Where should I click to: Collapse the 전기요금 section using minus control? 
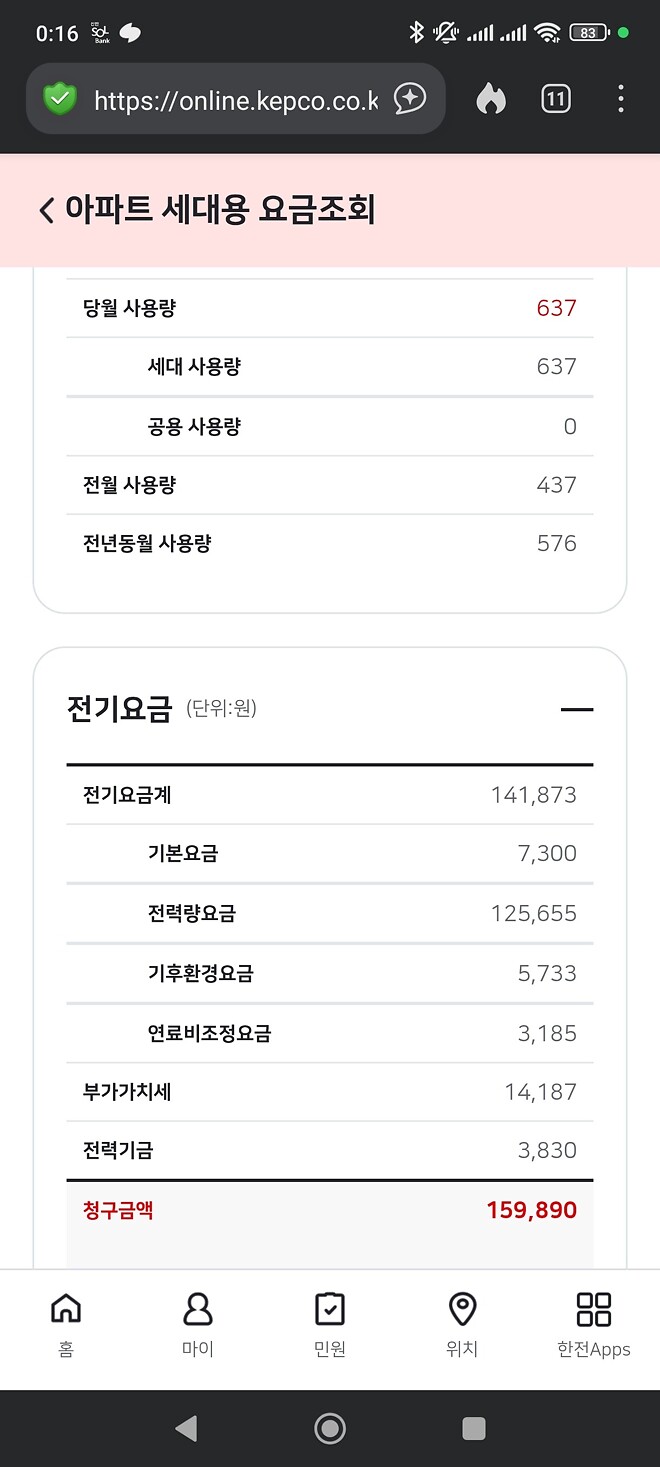point(577,709)
